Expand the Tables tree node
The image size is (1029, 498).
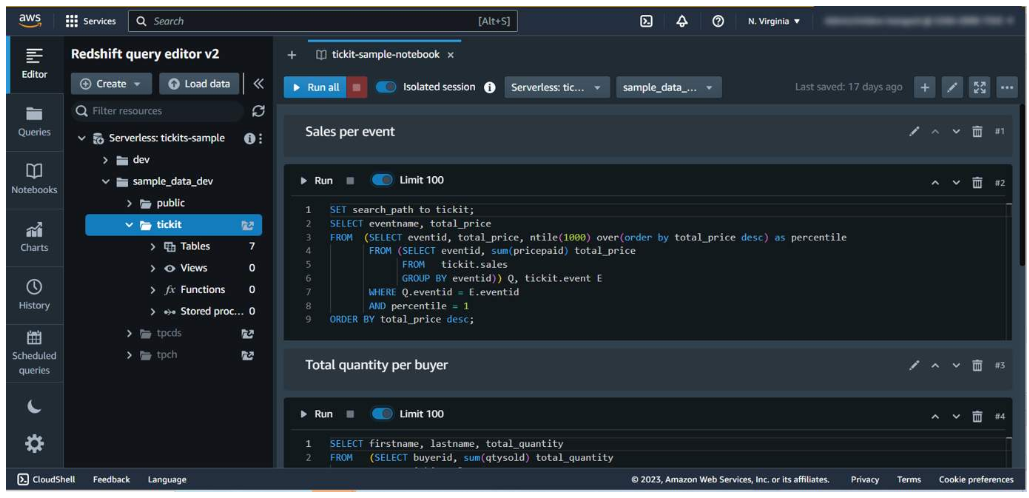point(153,246)
